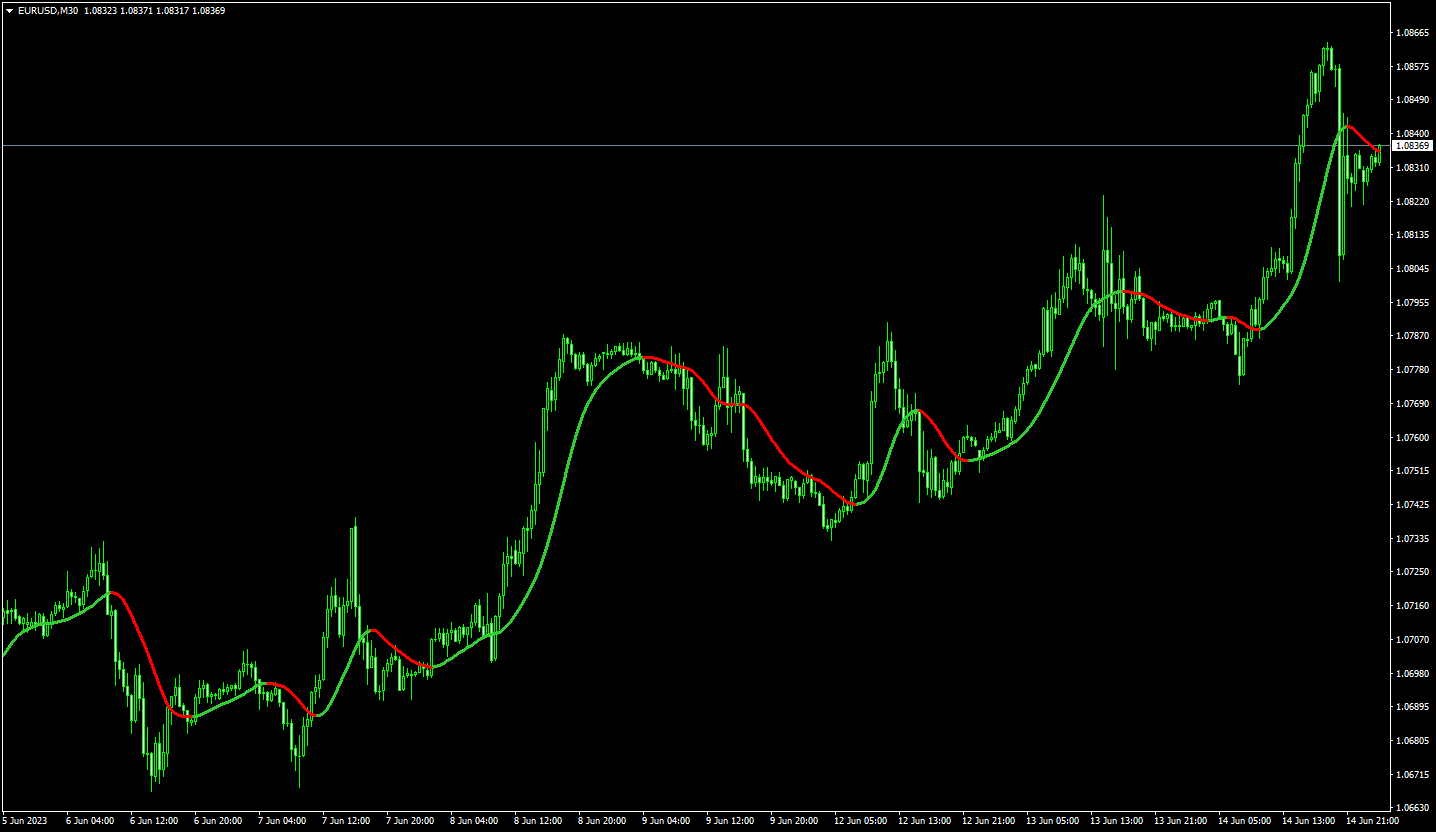
Task: Click the 8 Jun 20:00 time label
Action: click(x=602, y=821)
